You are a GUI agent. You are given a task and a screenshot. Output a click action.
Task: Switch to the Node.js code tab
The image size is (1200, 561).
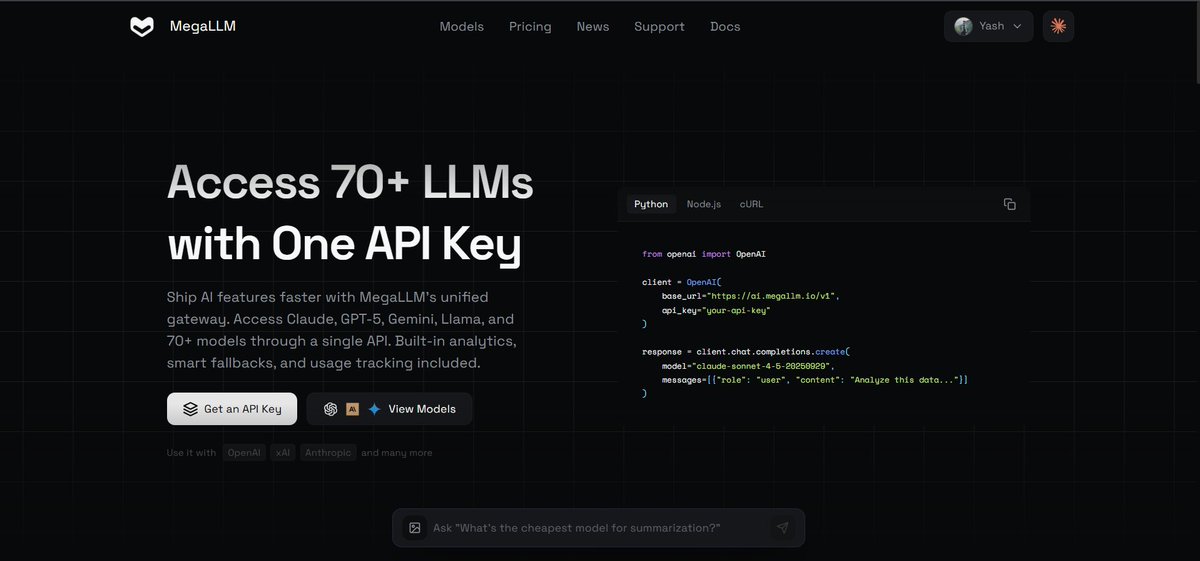(x=704, y=204)
